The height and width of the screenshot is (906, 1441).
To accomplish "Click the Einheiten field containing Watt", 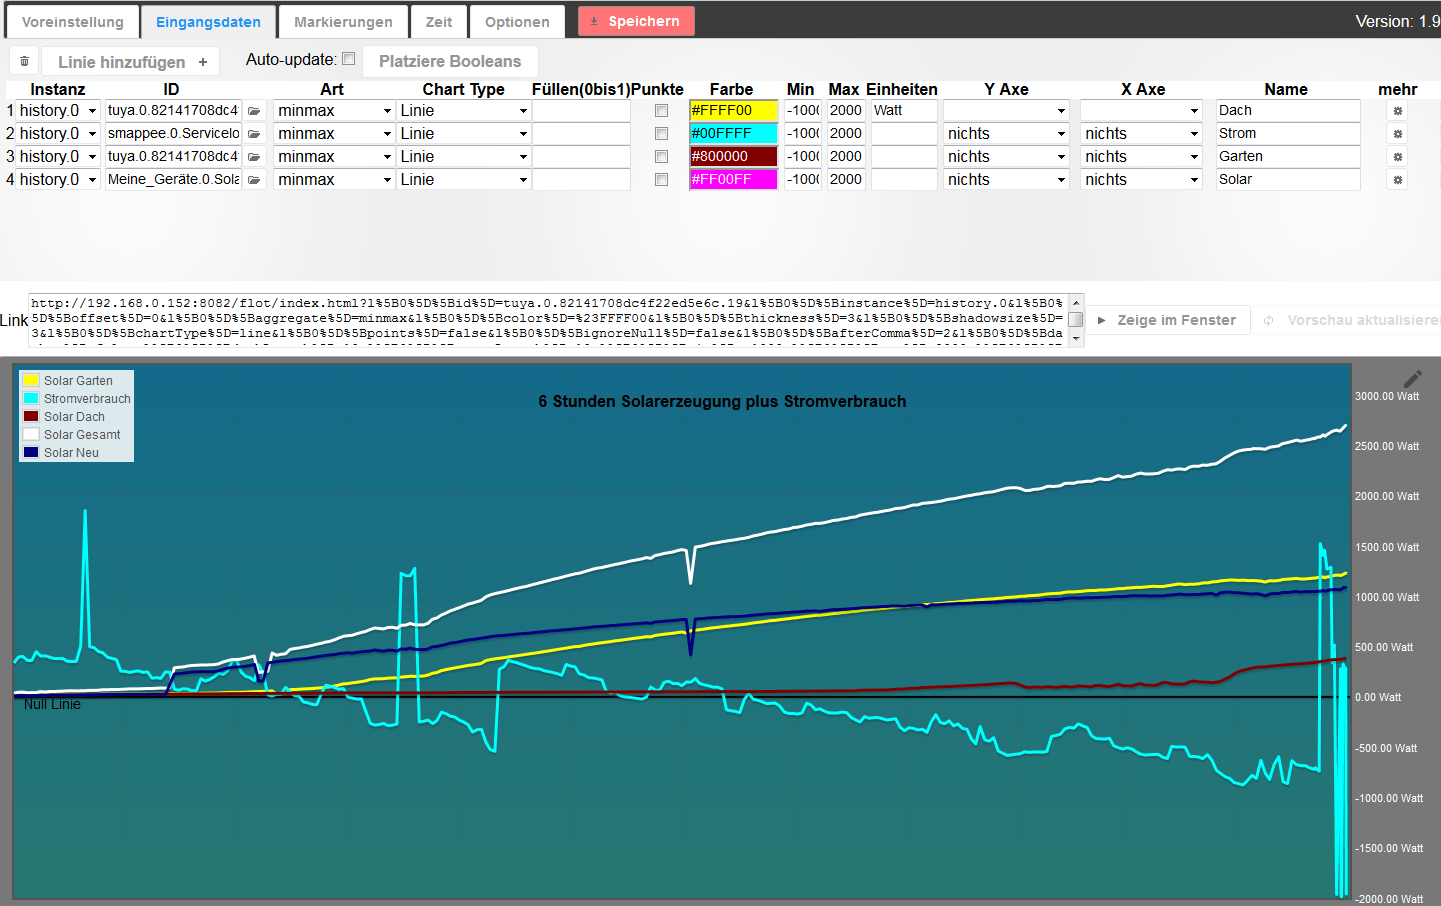I will 904,111.
